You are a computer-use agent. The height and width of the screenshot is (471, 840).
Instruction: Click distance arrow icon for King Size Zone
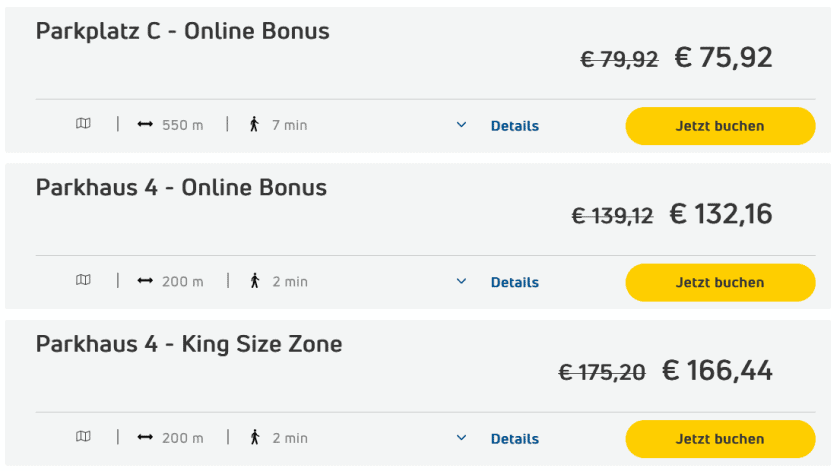pos(145,437)
